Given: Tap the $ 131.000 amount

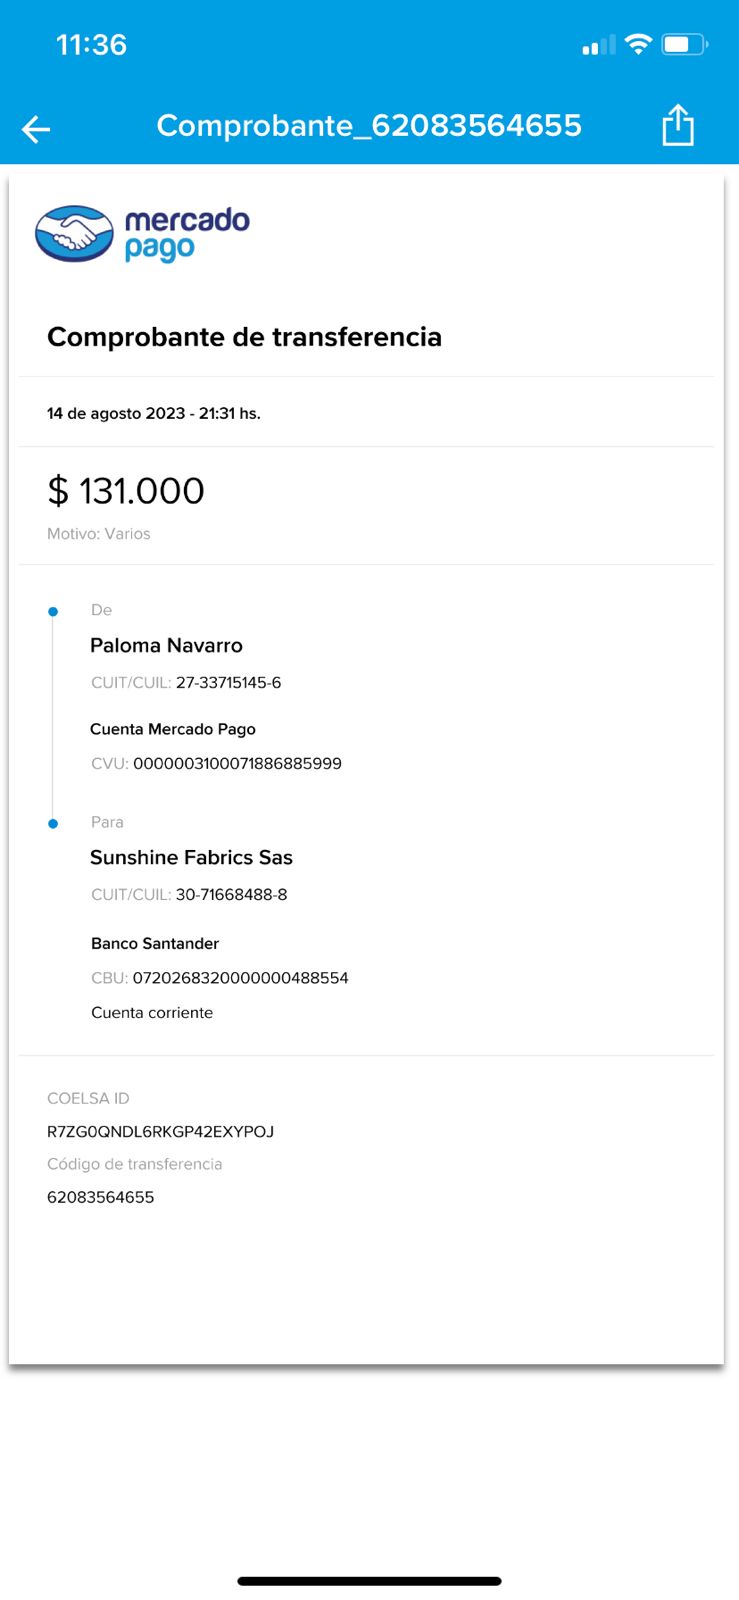Looking at the screenshot, I should pyautogui.click(x=126, y=491).
